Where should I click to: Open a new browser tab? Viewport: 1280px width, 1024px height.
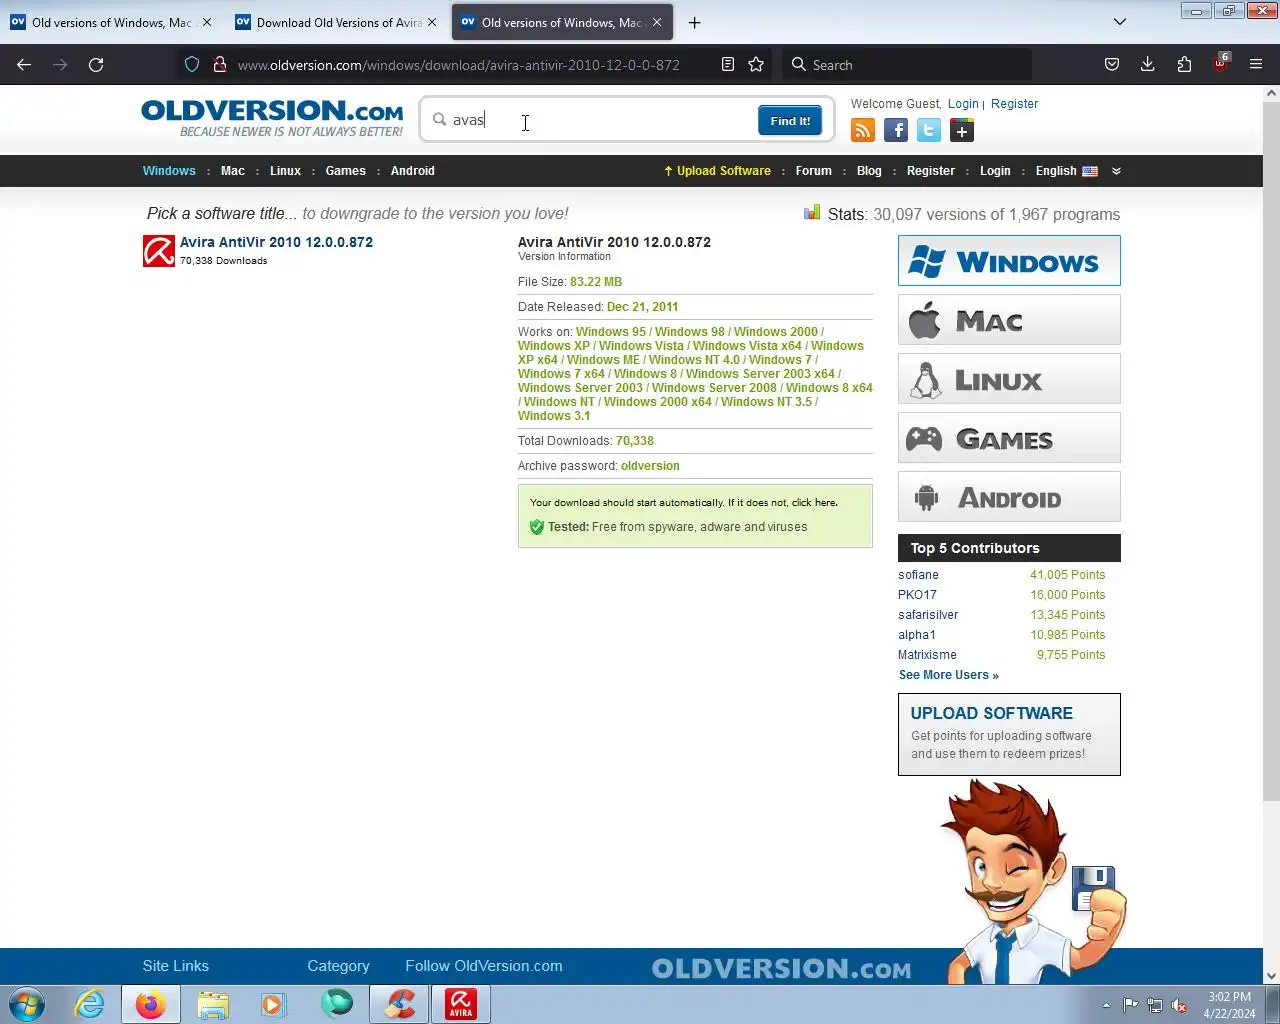pyautogui.click(x=694, y=22)
